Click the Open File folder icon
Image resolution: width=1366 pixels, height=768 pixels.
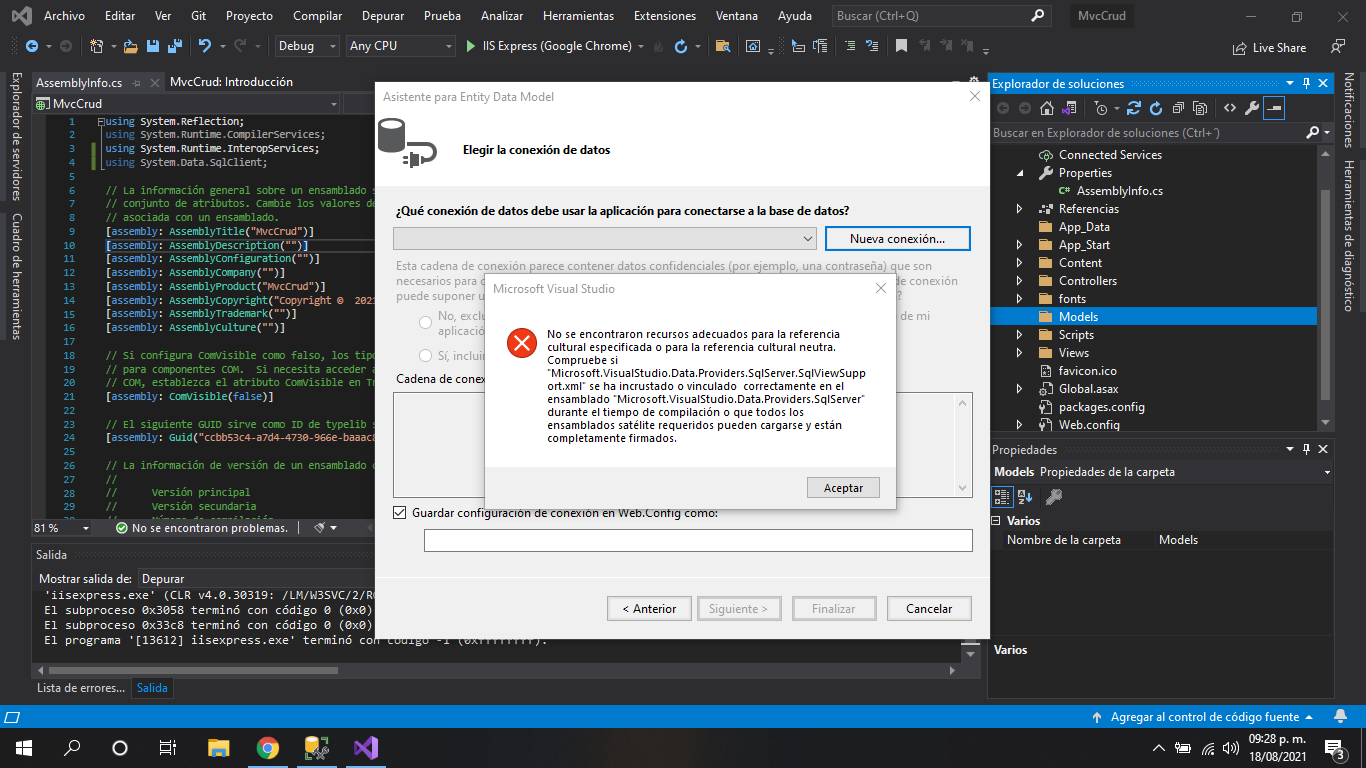click(130, 46)
